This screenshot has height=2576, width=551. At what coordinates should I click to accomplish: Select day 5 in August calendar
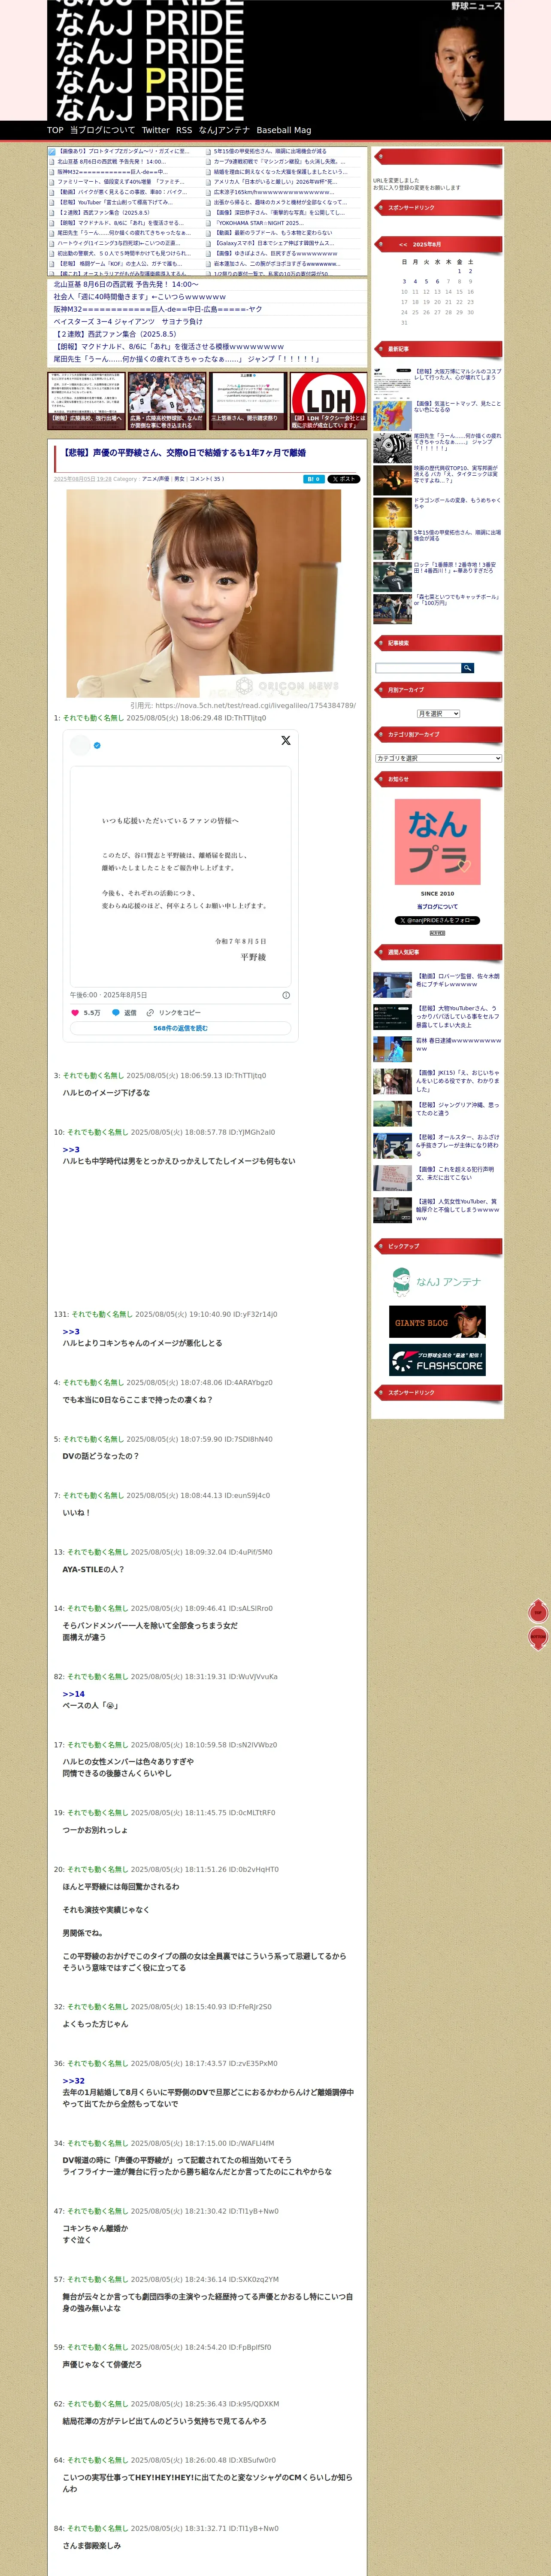426,281
